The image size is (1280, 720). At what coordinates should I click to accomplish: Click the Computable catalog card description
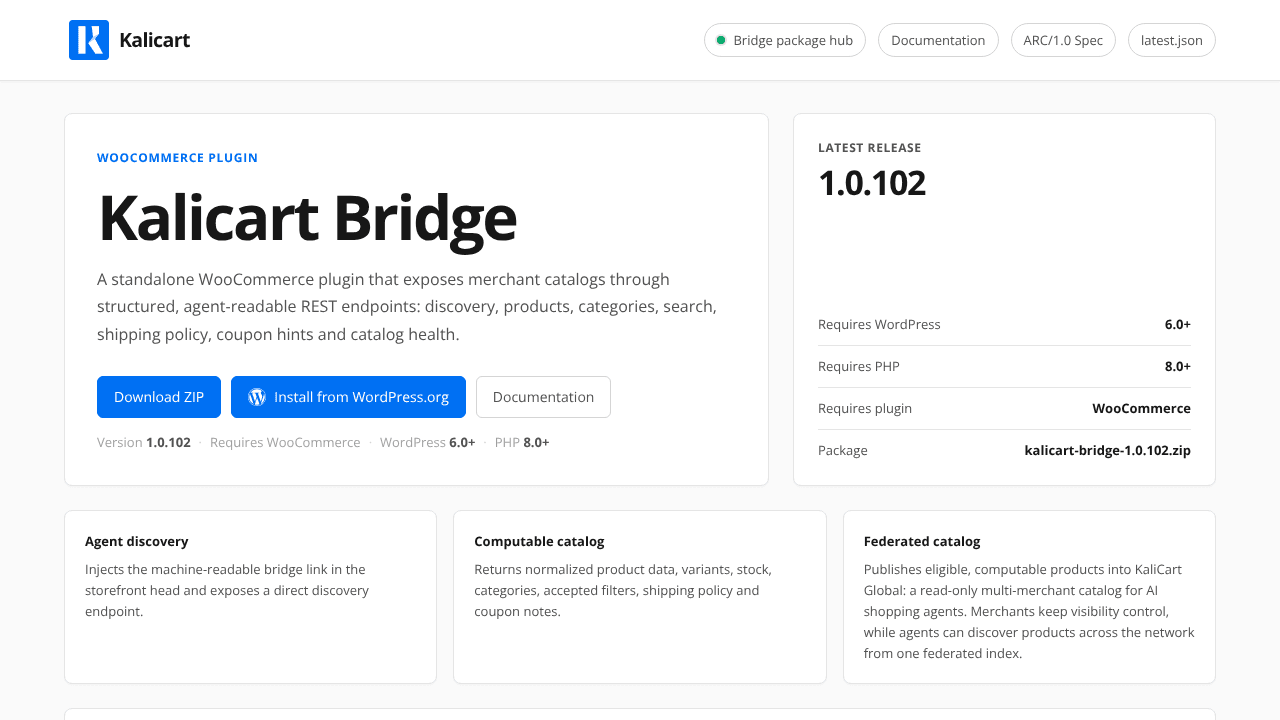[623, 590]
